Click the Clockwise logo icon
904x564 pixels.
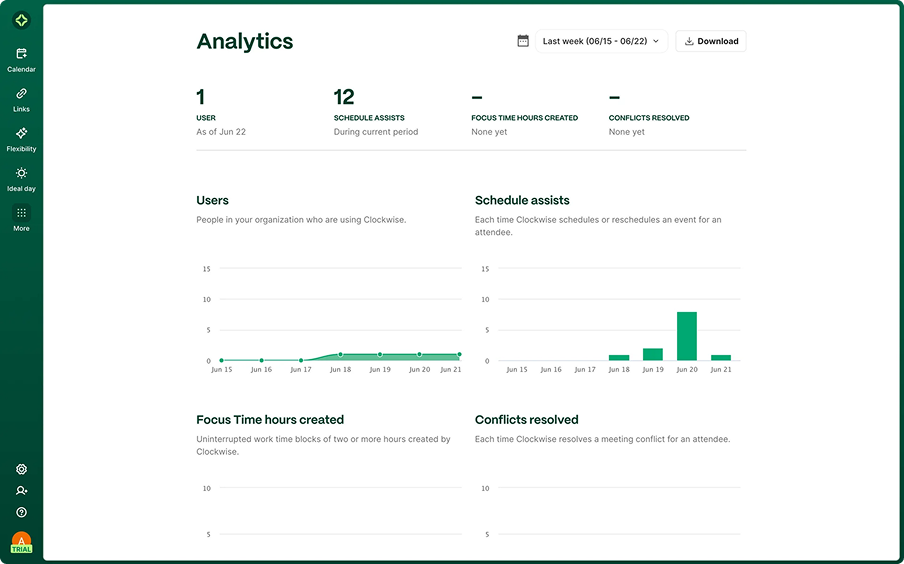tap(21, 20)
